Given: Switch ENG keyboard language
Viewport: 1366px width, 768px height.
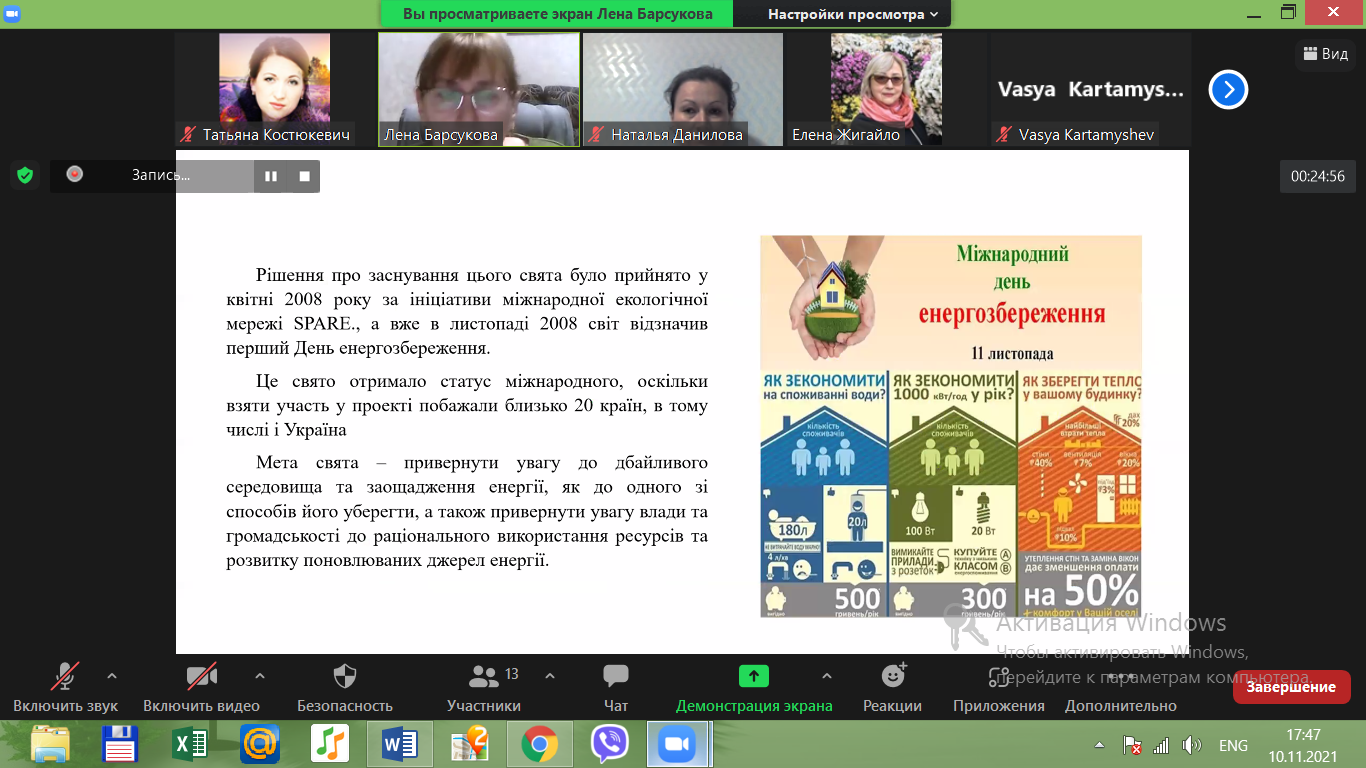Looking at the screenshot, I should click(1233, 746).
